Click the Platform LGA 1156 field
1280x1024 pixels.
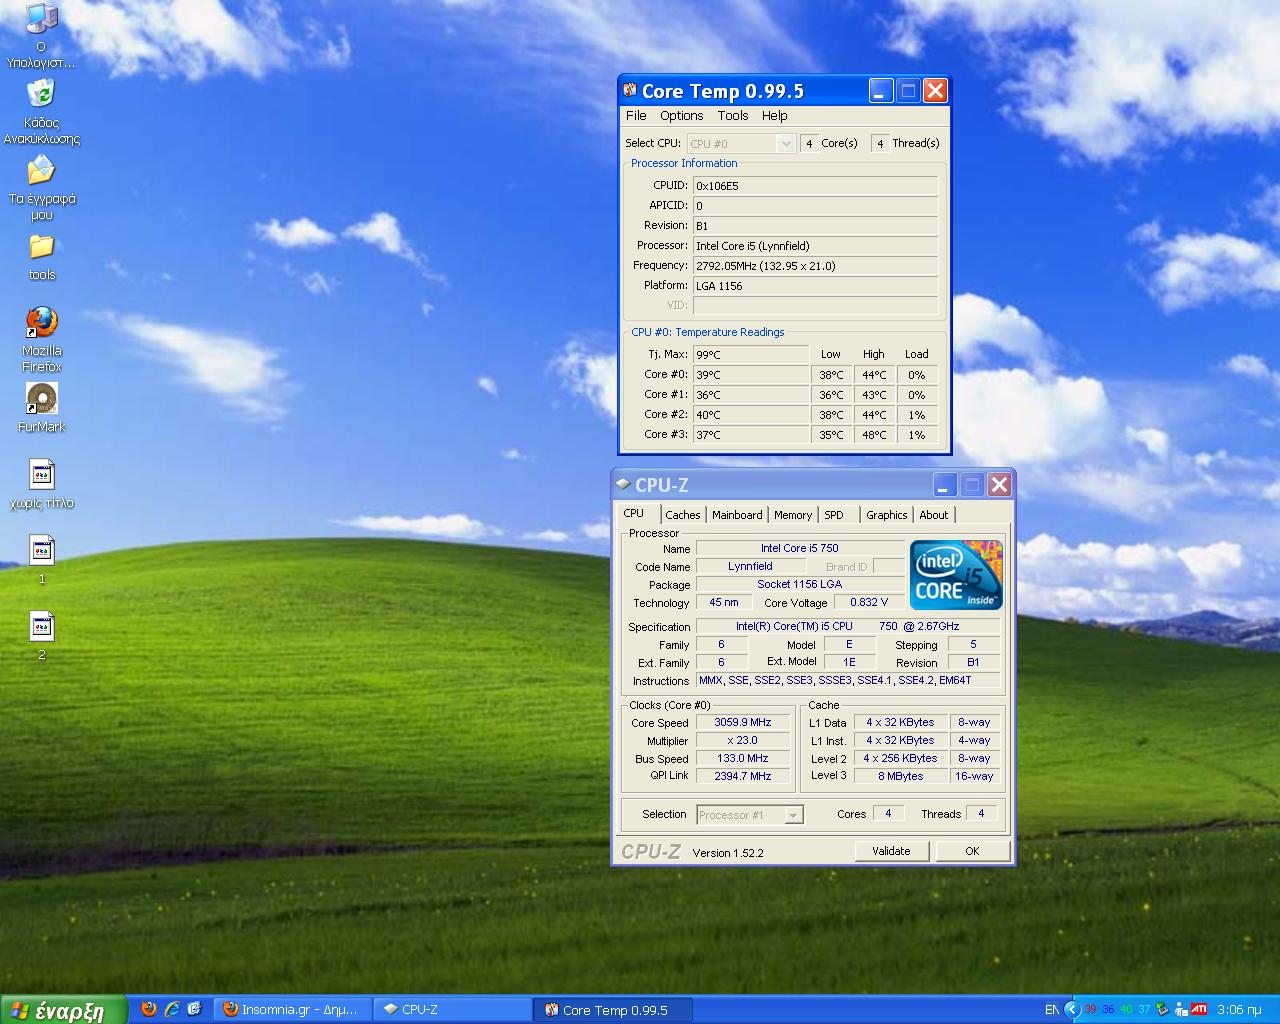coord(815,285)
